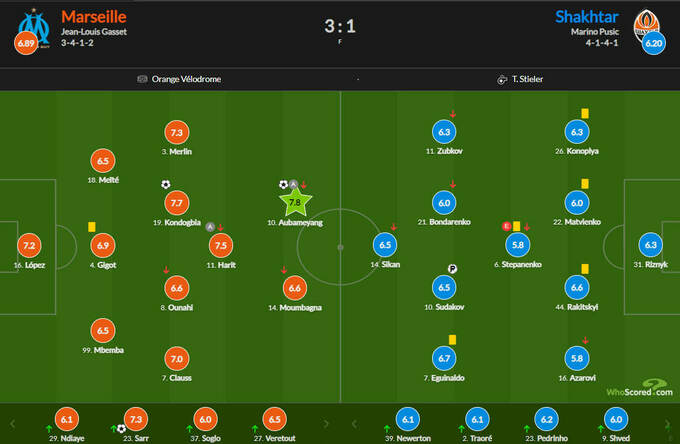The width and height of the screenshot is (680, 444).
Task: Open the Shakhtar team name link
Action: pos(586,17)
